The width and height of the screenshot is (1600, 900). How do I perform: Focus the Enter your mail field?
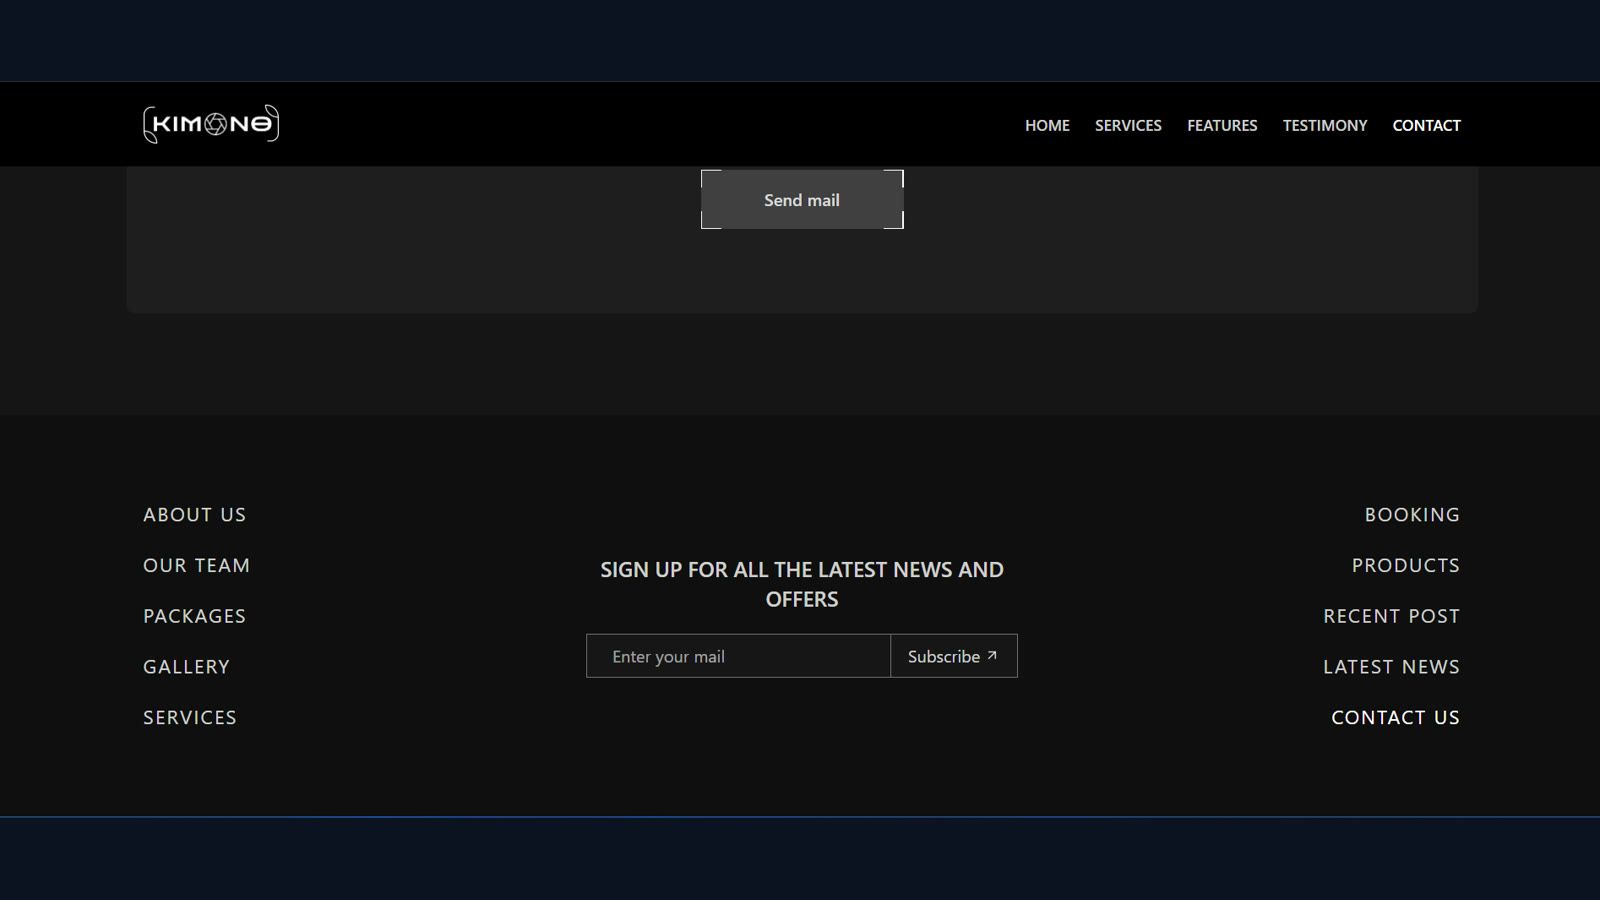(x=738, y=656)
